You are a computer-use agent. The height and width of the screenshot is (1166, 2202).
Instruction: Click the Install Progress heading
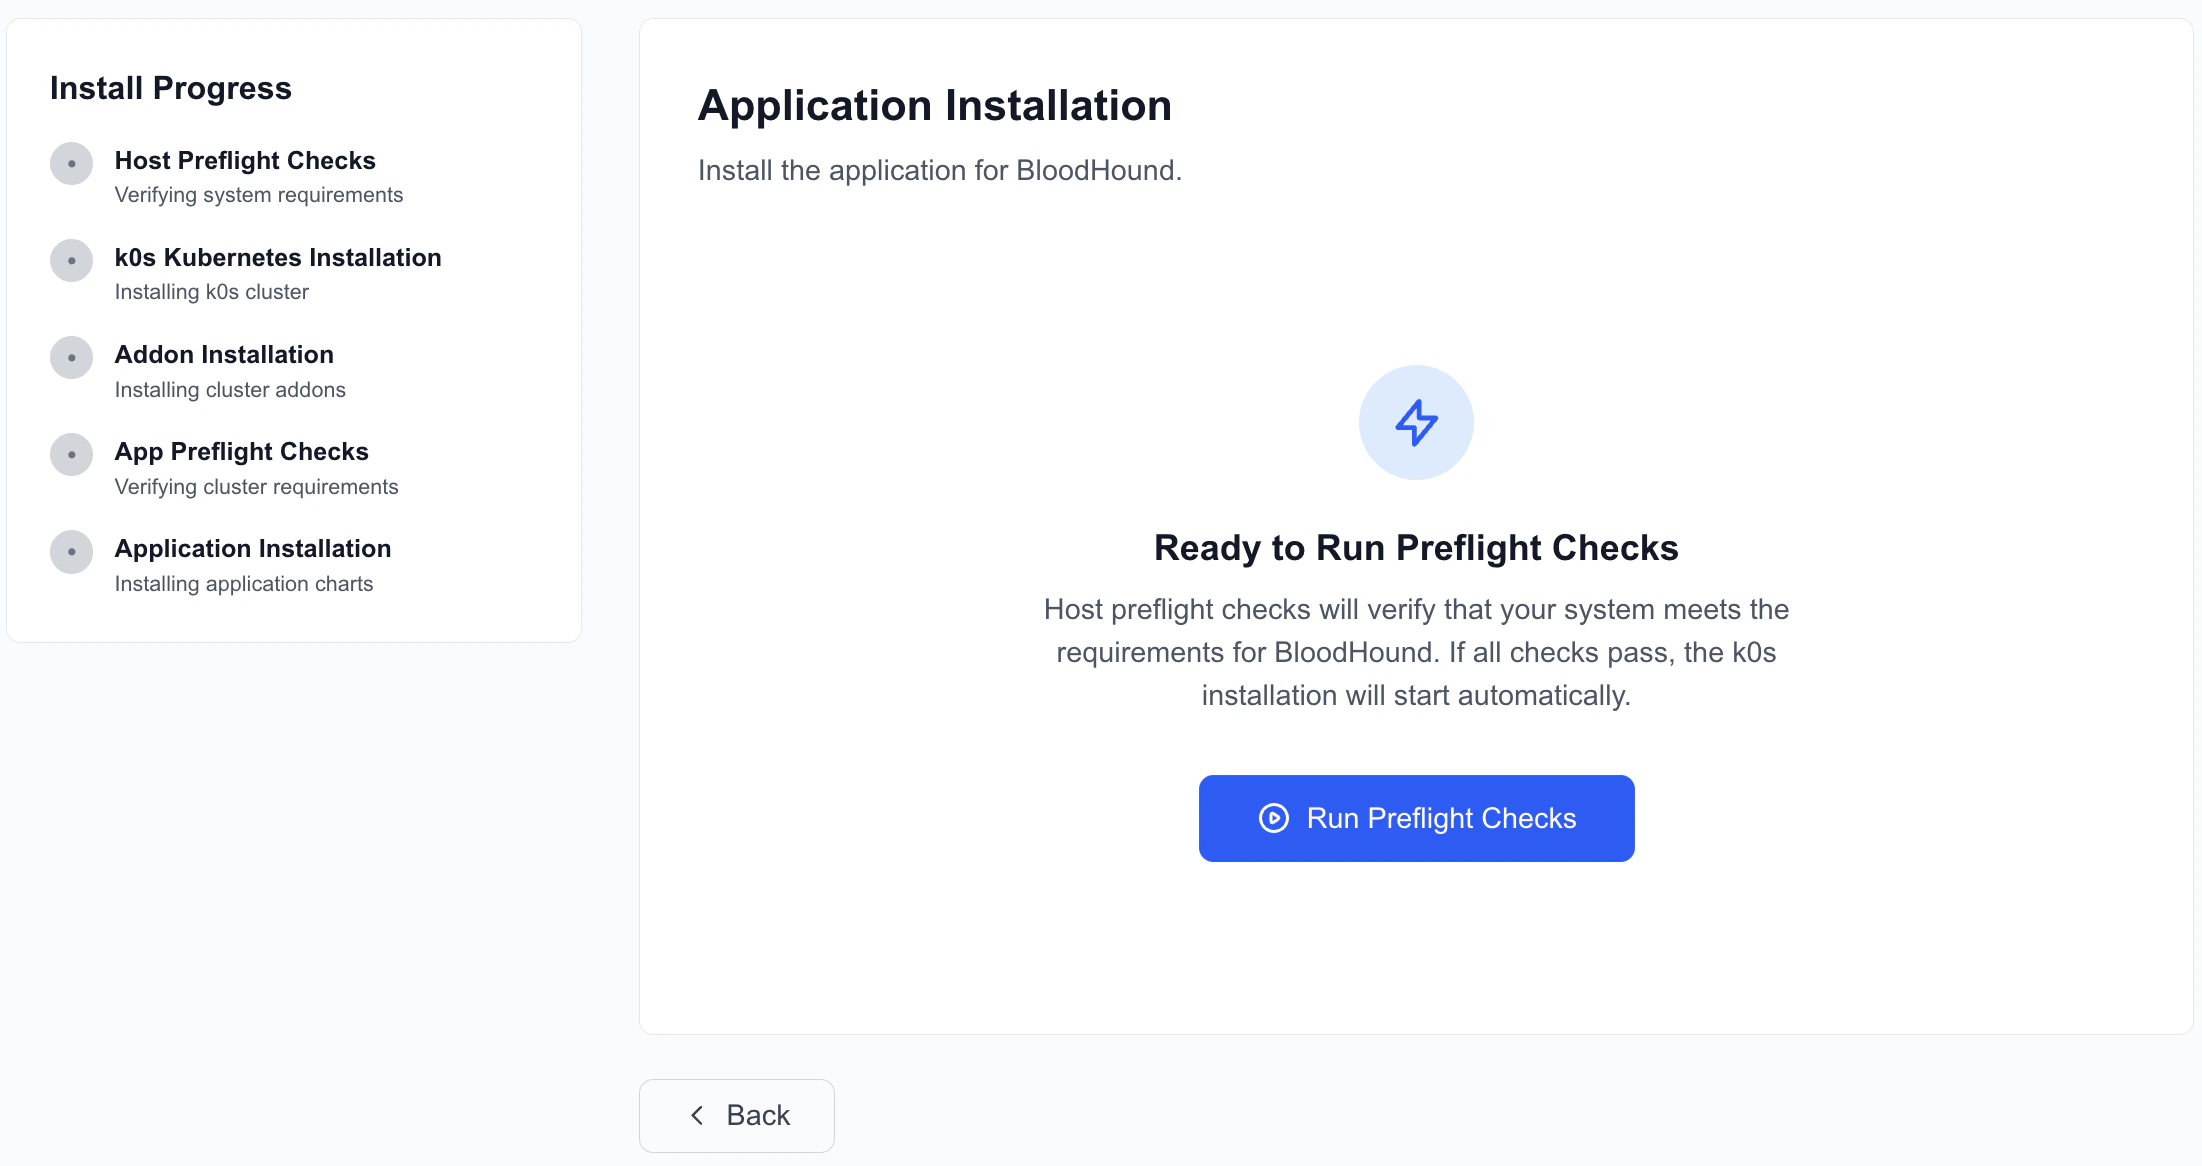point(171,88)
